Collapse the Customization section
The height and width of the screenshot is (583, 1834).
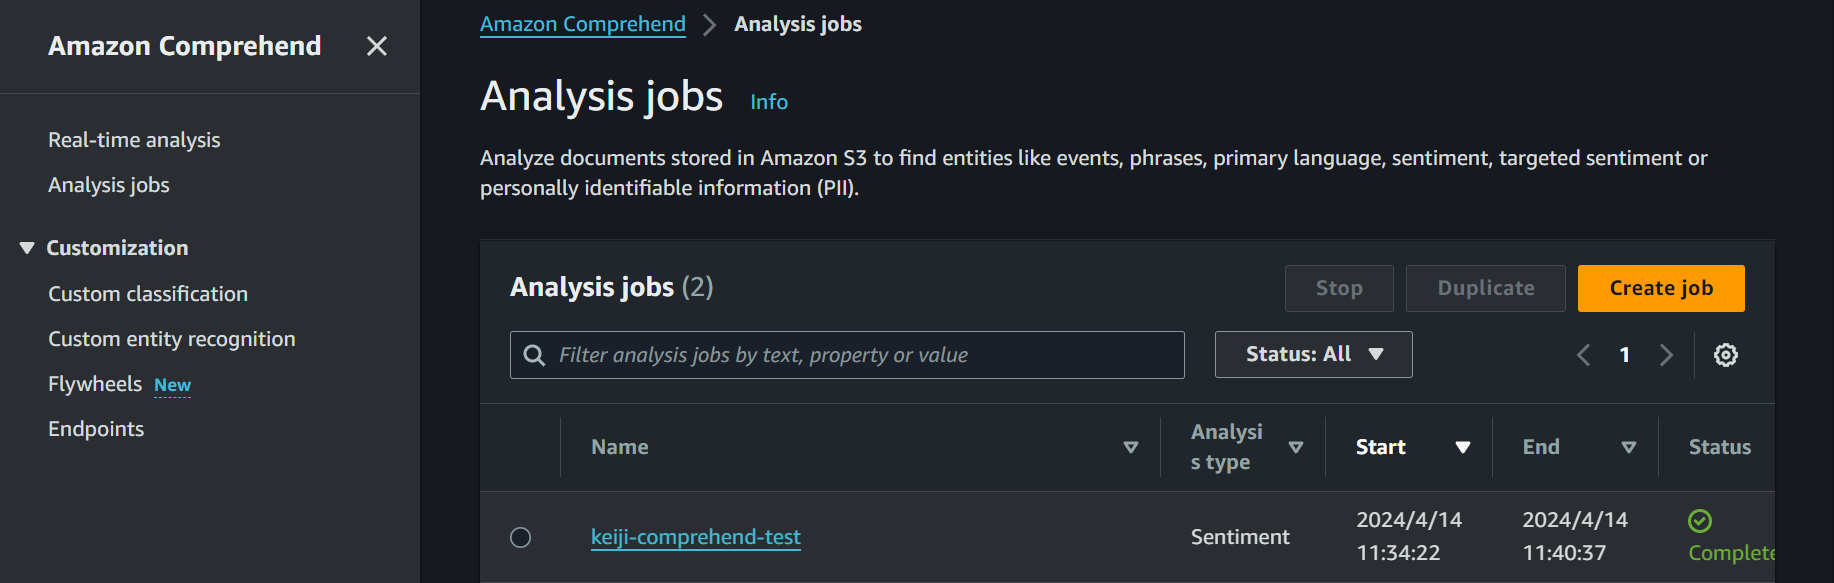[27, 248]
